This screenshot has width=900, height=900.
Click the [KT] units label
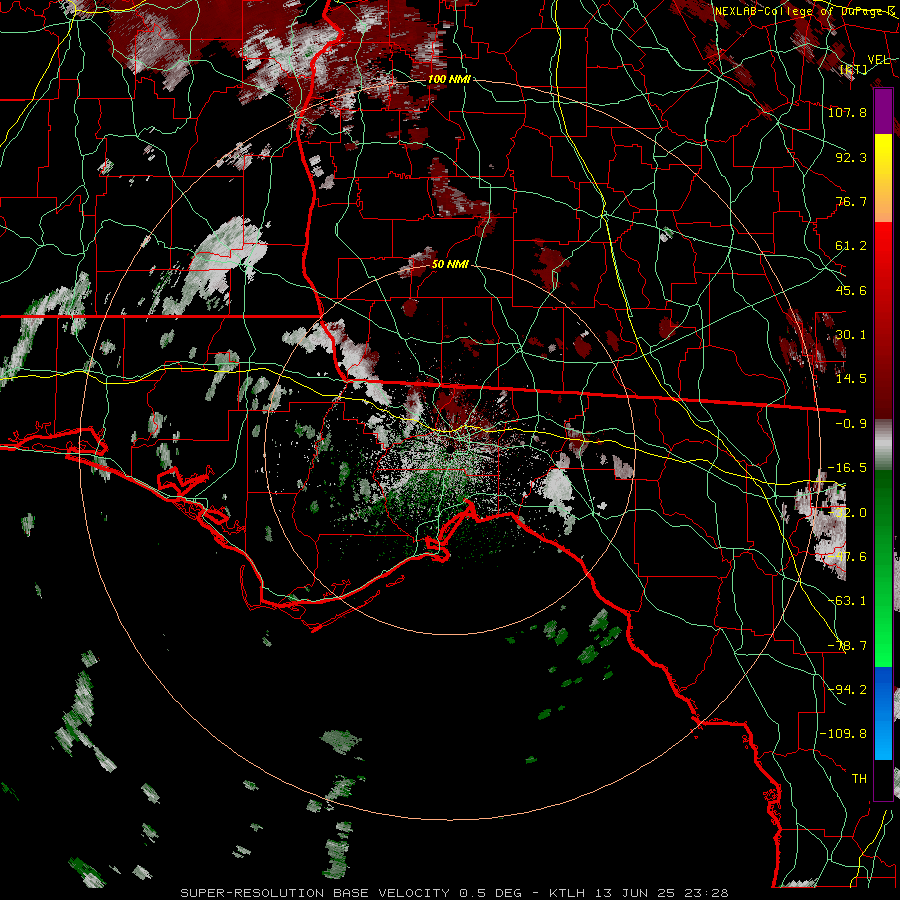pos(854,70)
